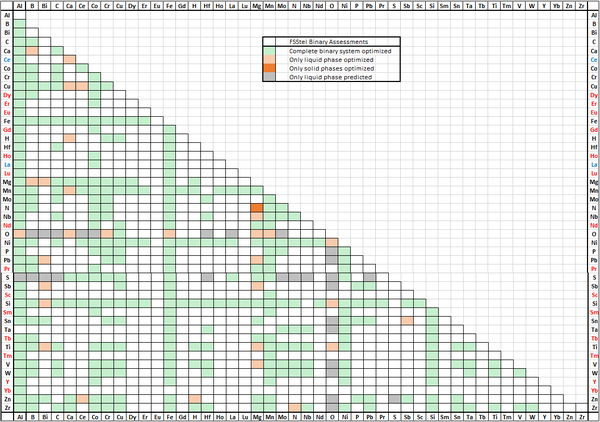Select the 'Complete binary system optimized' legend text
This screenshot has height=422, width=600.
(338, 51)
